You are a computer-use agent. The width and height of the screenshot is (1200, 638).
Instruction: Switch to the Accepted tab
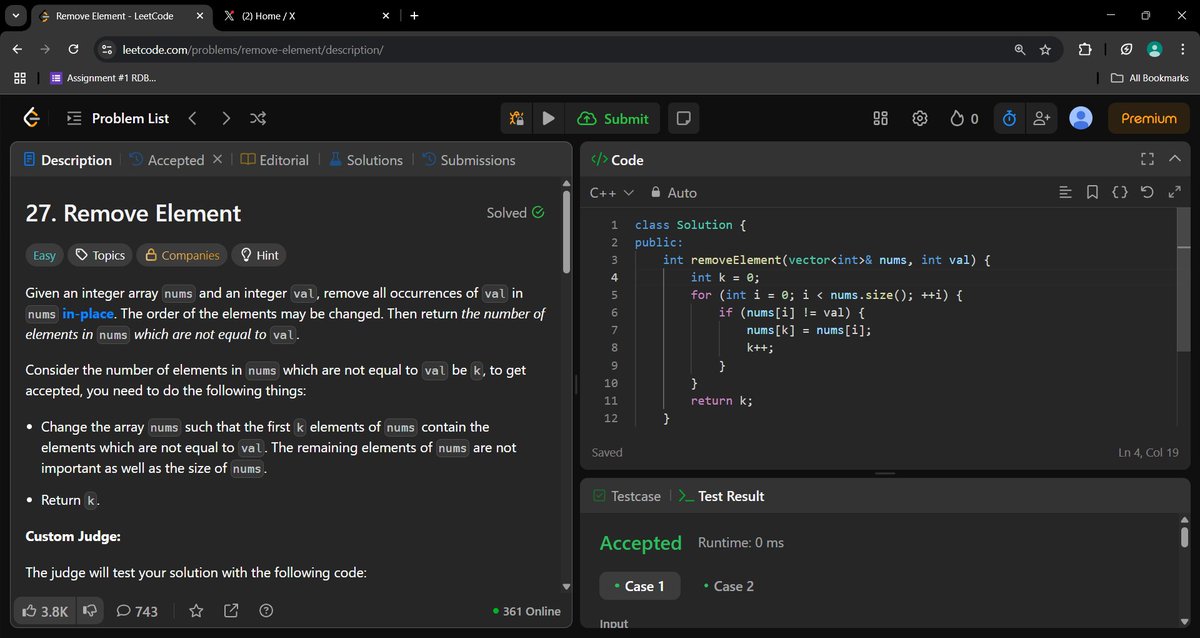click(166, 160)
